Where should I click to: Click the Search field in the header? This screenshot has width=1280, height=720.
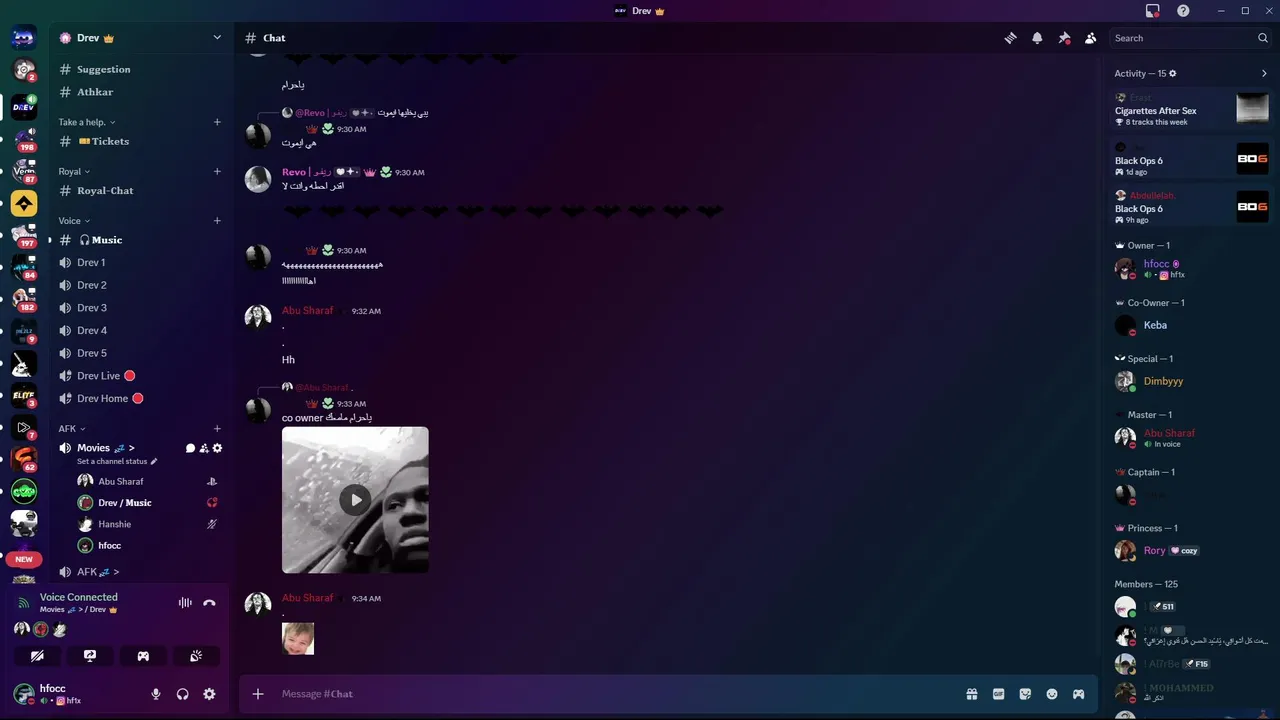point(1190,38)
